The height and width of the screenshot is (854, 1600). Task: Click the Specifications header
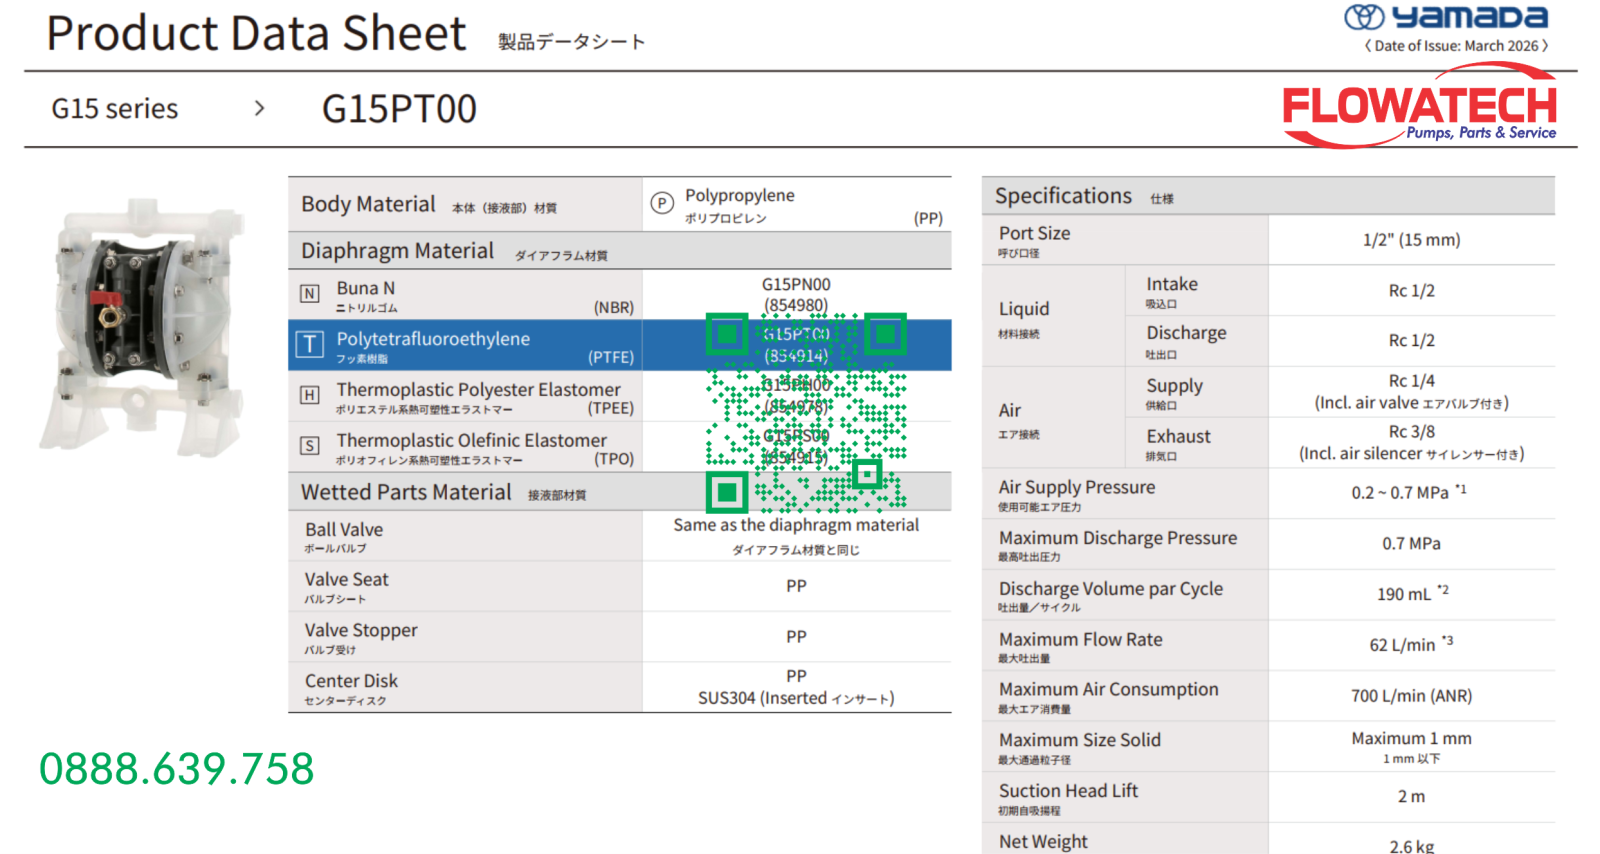(1063, 196)
